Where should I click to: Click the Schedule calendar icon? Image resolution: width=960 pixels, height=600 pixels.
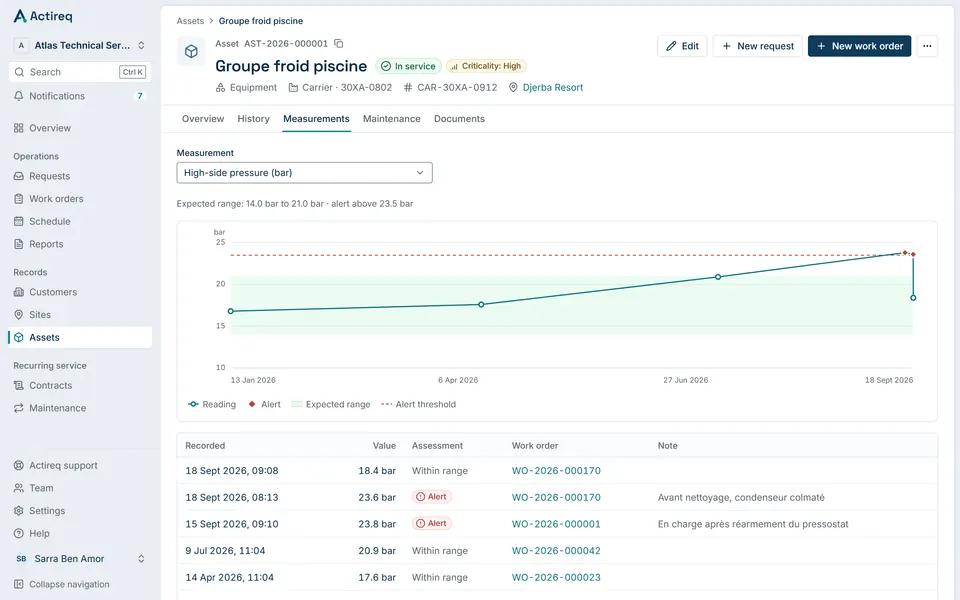19,222
